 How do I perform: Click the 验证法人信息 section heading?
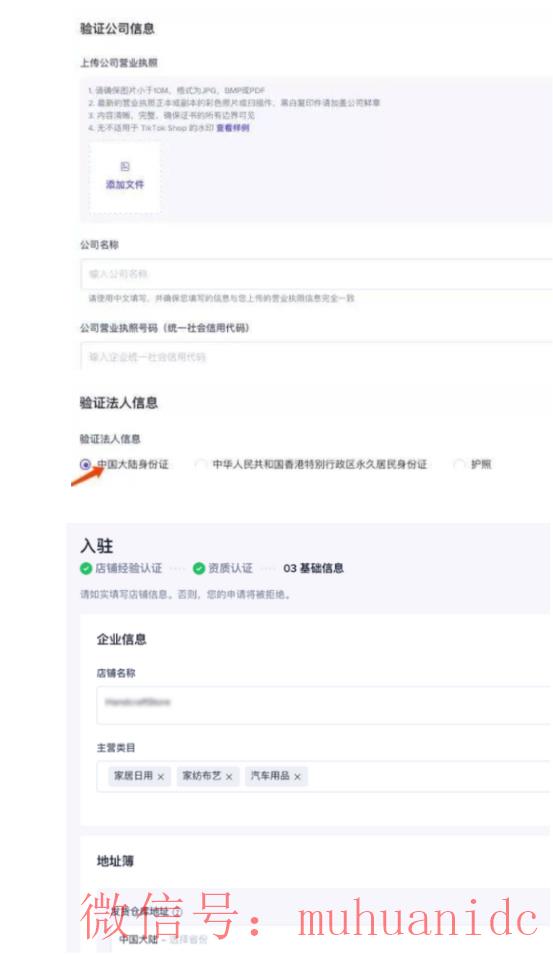(x=119, y=403)
